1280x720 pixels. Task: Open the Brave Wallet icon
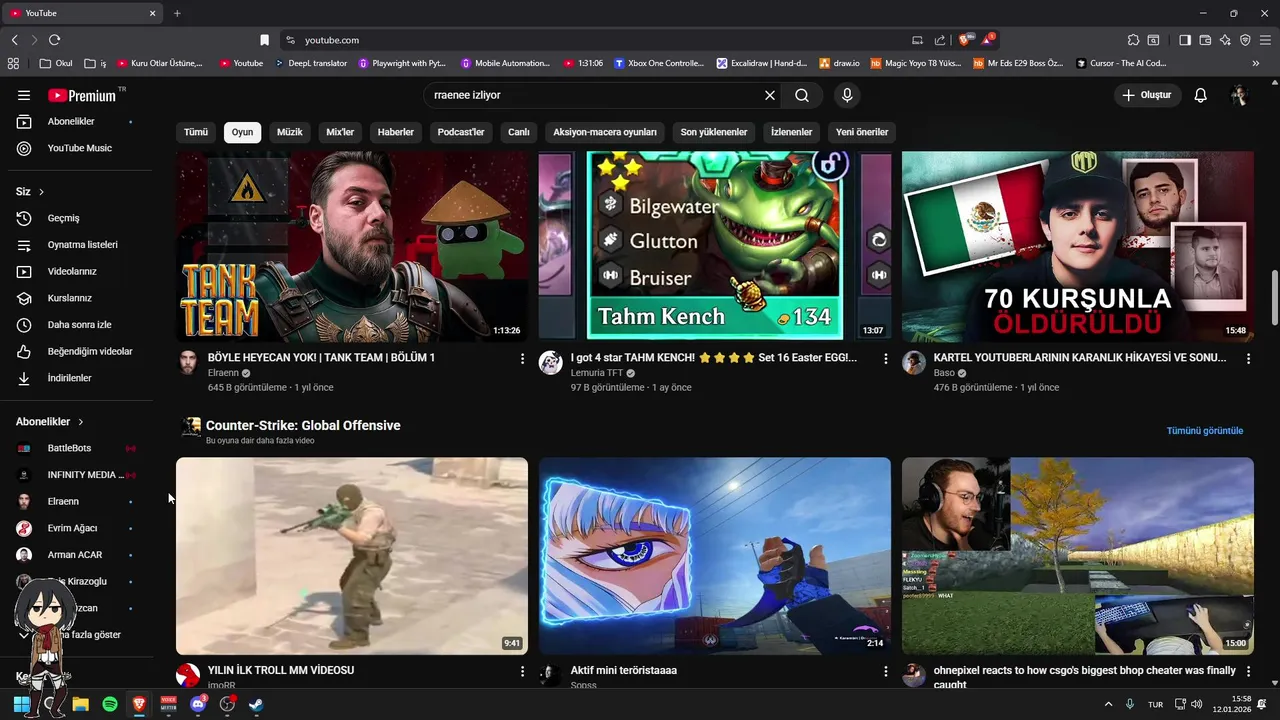pyautogui.click(x=1205, y=40)
